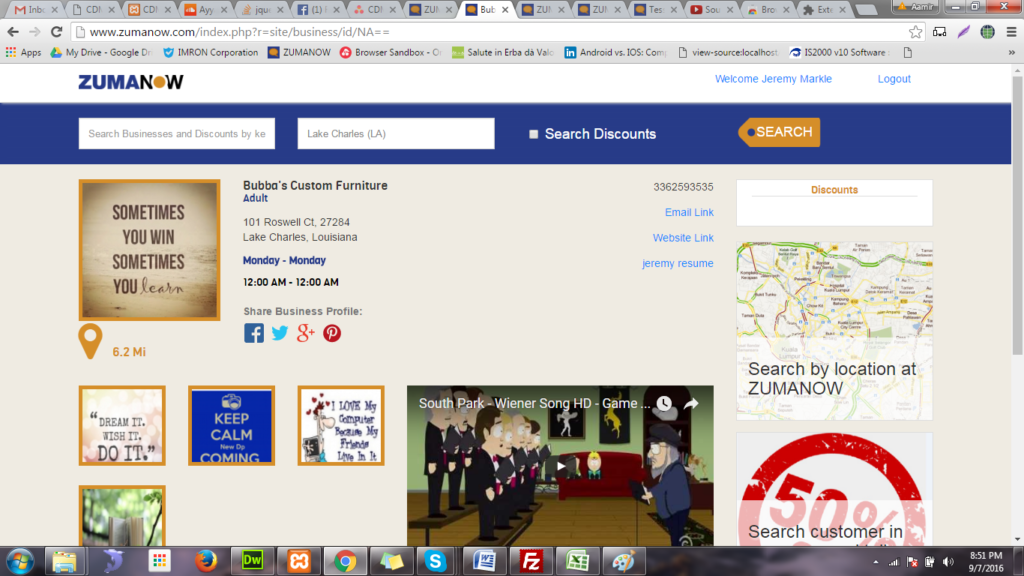
Task: Open File Explorer from the taskbar
Action: coord(64,561)
